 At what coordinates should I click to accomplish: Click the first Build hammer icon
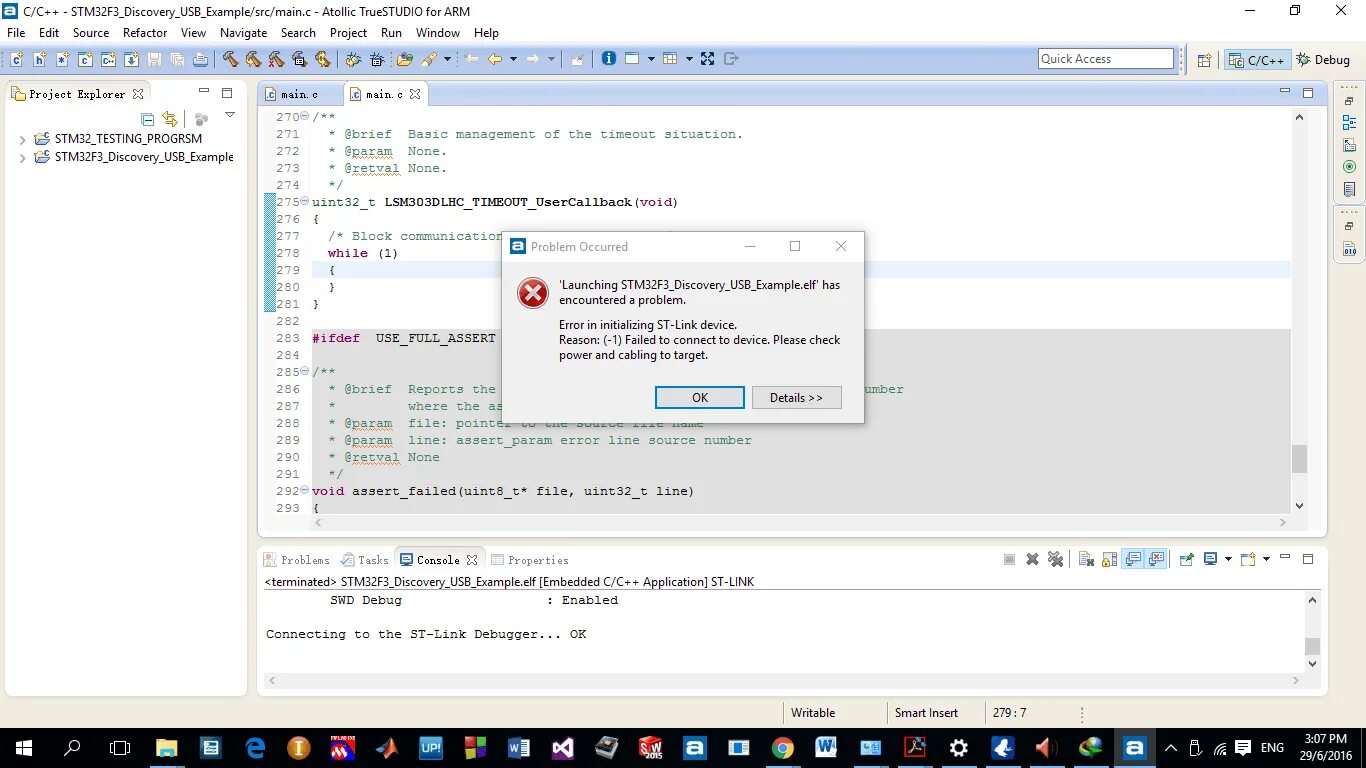pyautogui.click(x=230, y=59)
